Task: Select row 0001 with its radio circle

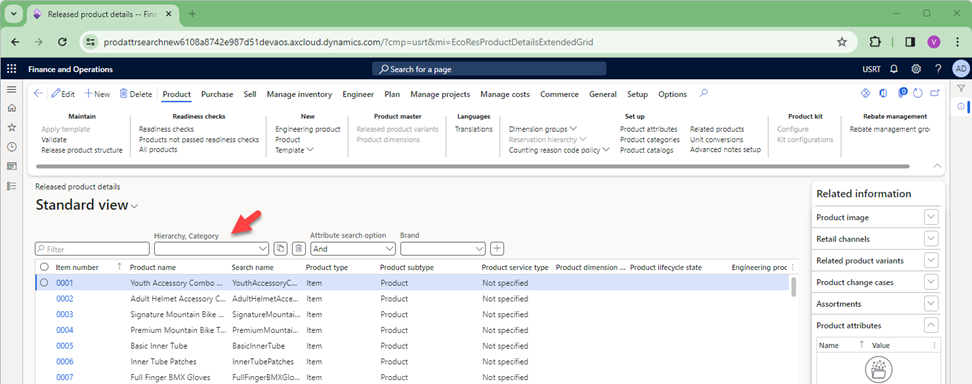Action: coord(44,283)
